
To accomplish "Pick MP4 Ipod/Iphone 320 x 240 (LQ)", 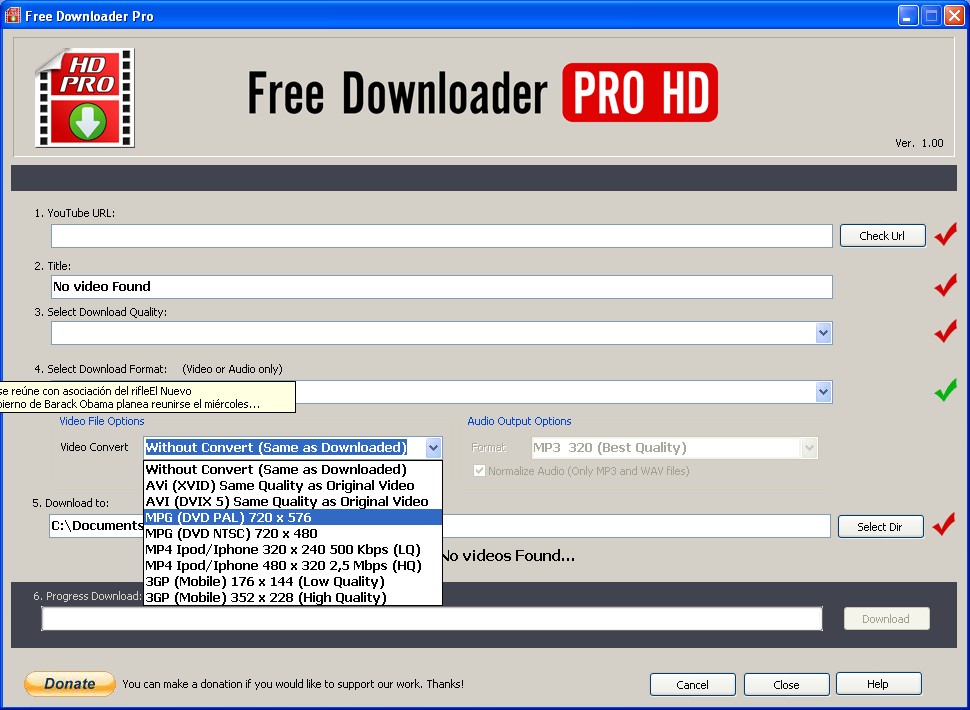I will click(x=293, y=550).
